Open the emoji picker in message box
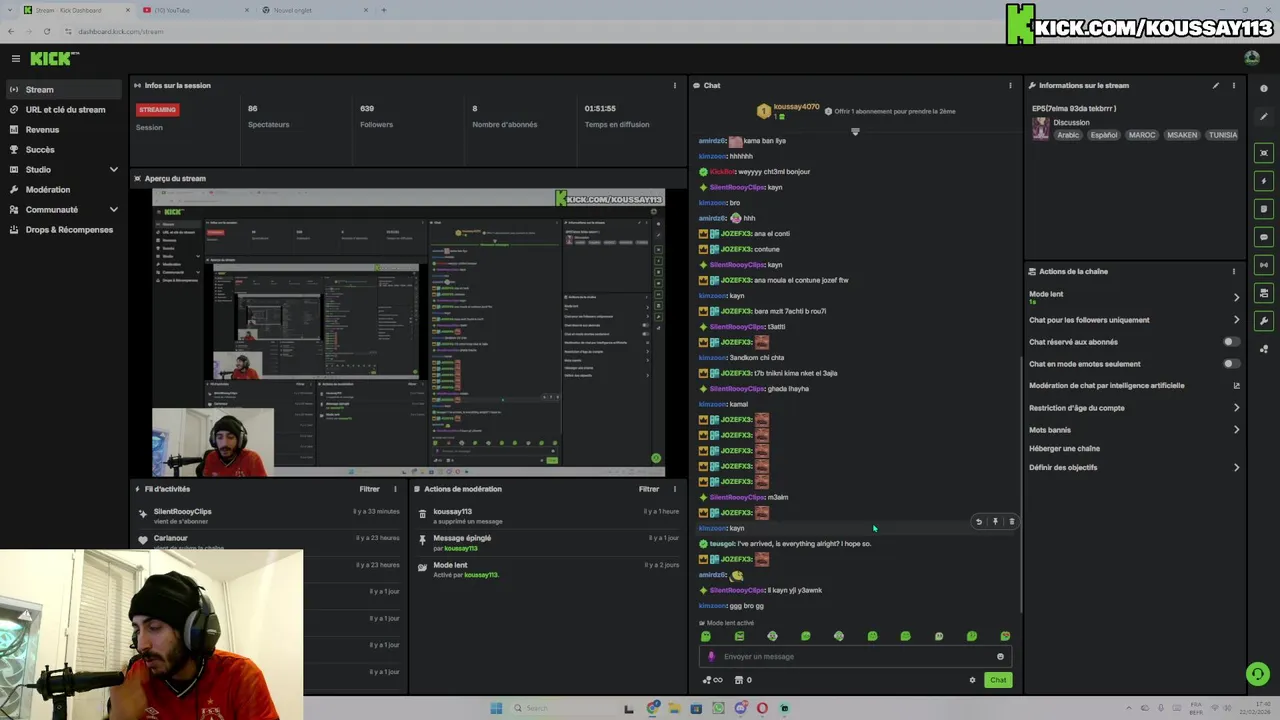Screen dimensions: 1280x720 [x=1000, y=657]
